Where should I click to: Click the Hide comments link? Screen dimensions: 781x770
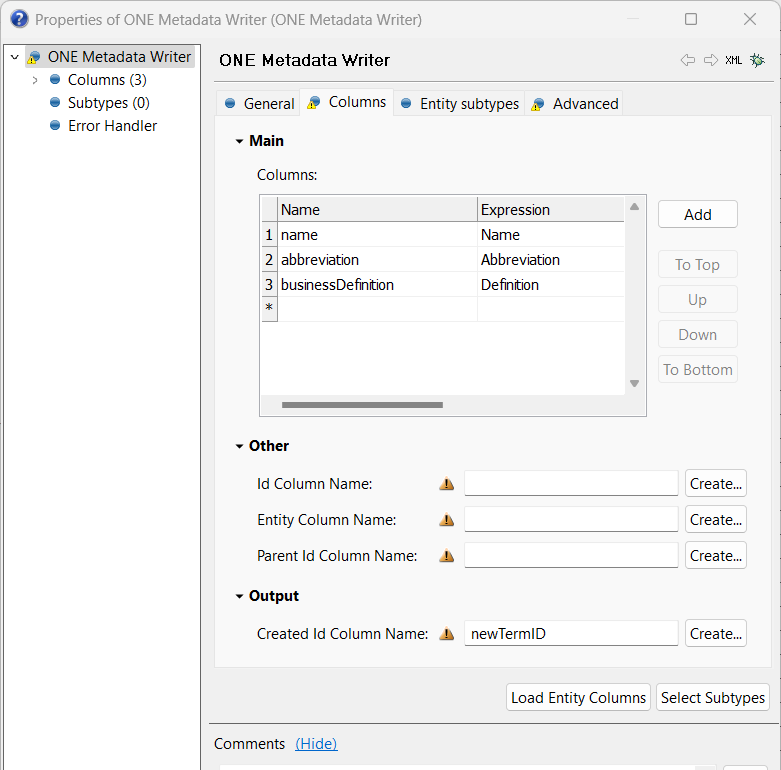click(x=316, y=744)
